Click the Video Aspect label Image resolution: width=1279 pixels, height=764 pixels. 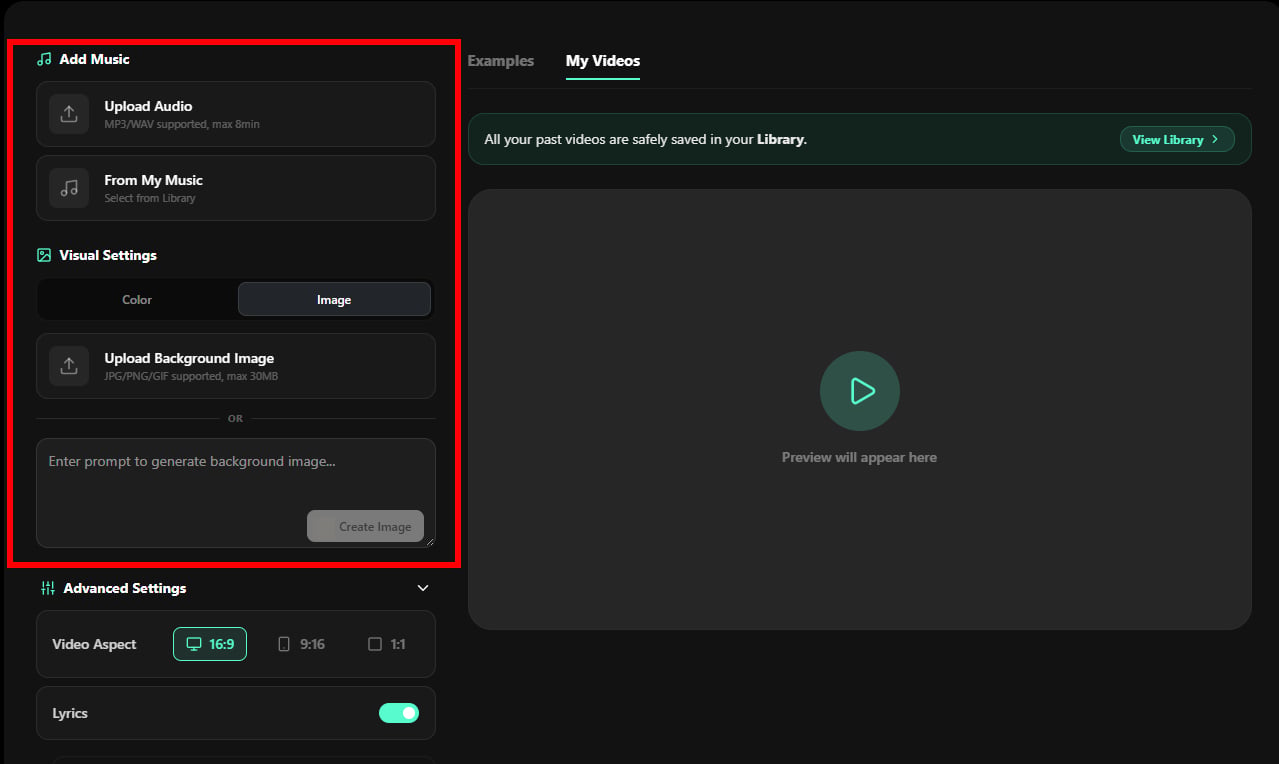click(x=94, y=644)
